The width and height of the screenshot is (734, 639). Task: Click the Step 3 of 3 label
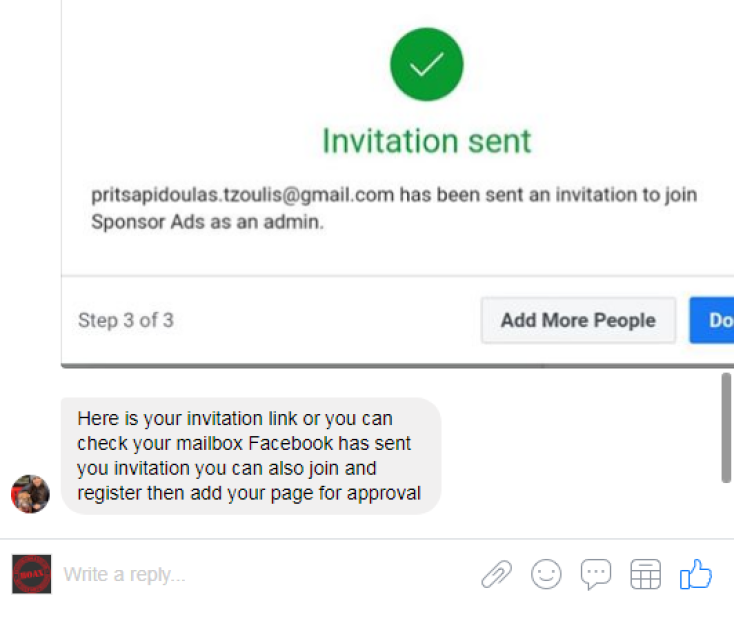pyautogui.click(x=126, y=320)
